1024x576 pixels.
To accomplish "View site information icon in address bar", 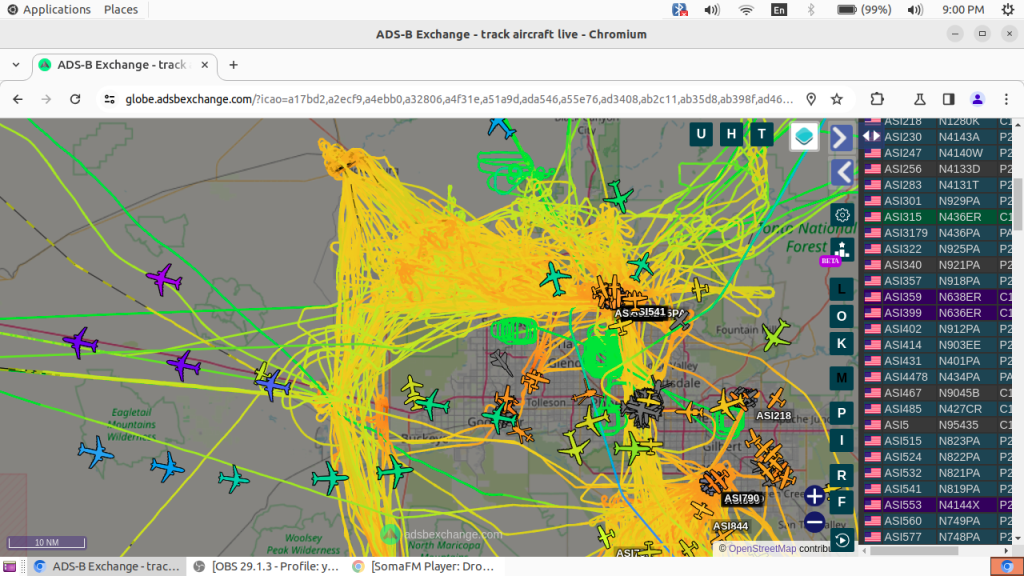I will [110, 99].
